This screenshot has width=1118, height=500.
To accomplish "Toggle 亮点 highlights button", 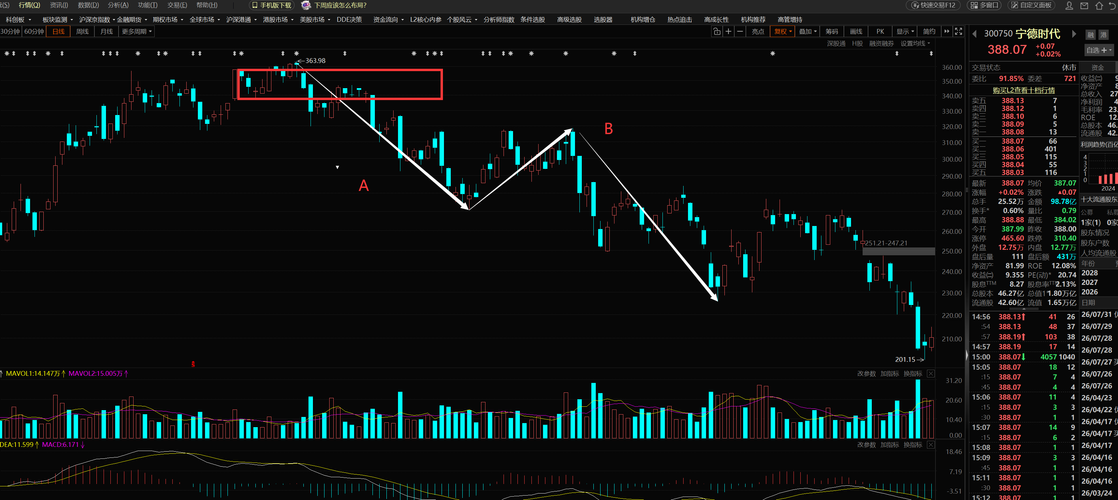I will [758, 31].
